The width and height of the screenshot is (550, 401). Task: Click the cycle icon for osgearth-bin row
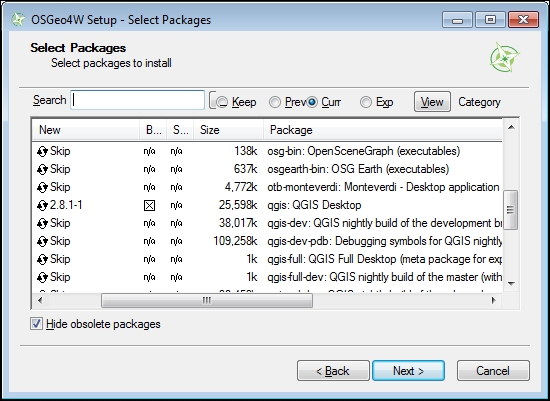(x=42, y=169)
